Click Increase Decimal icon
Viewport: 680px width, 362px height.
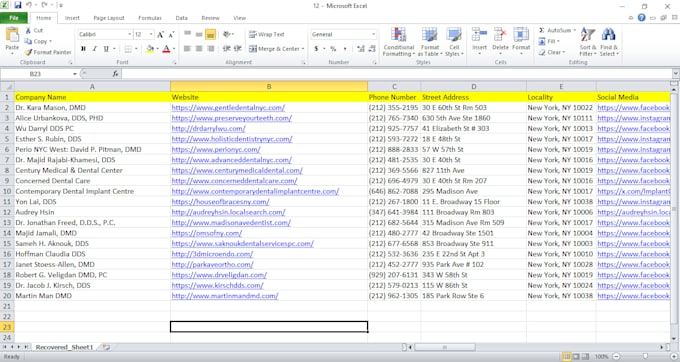[361, 49]
